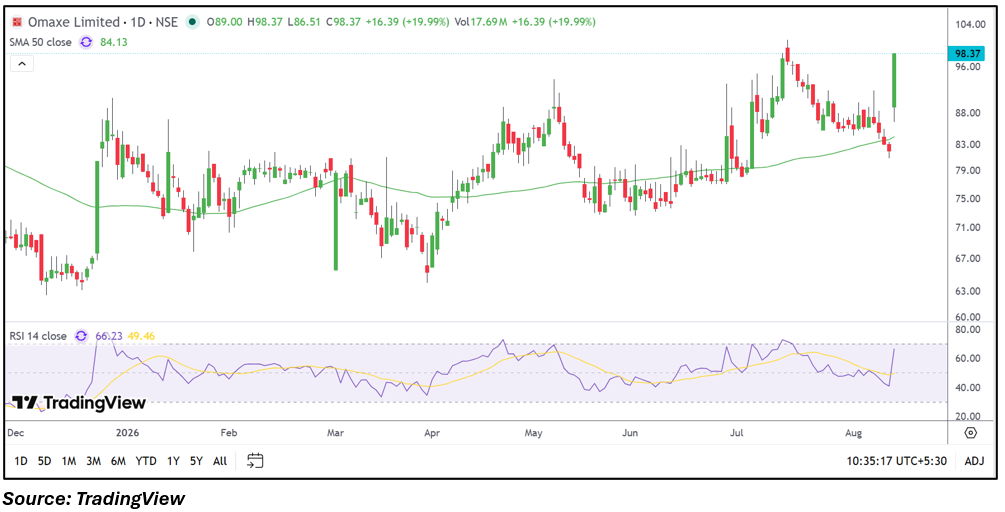
Task: Show the All time range
Action: (x=219, y=461)
